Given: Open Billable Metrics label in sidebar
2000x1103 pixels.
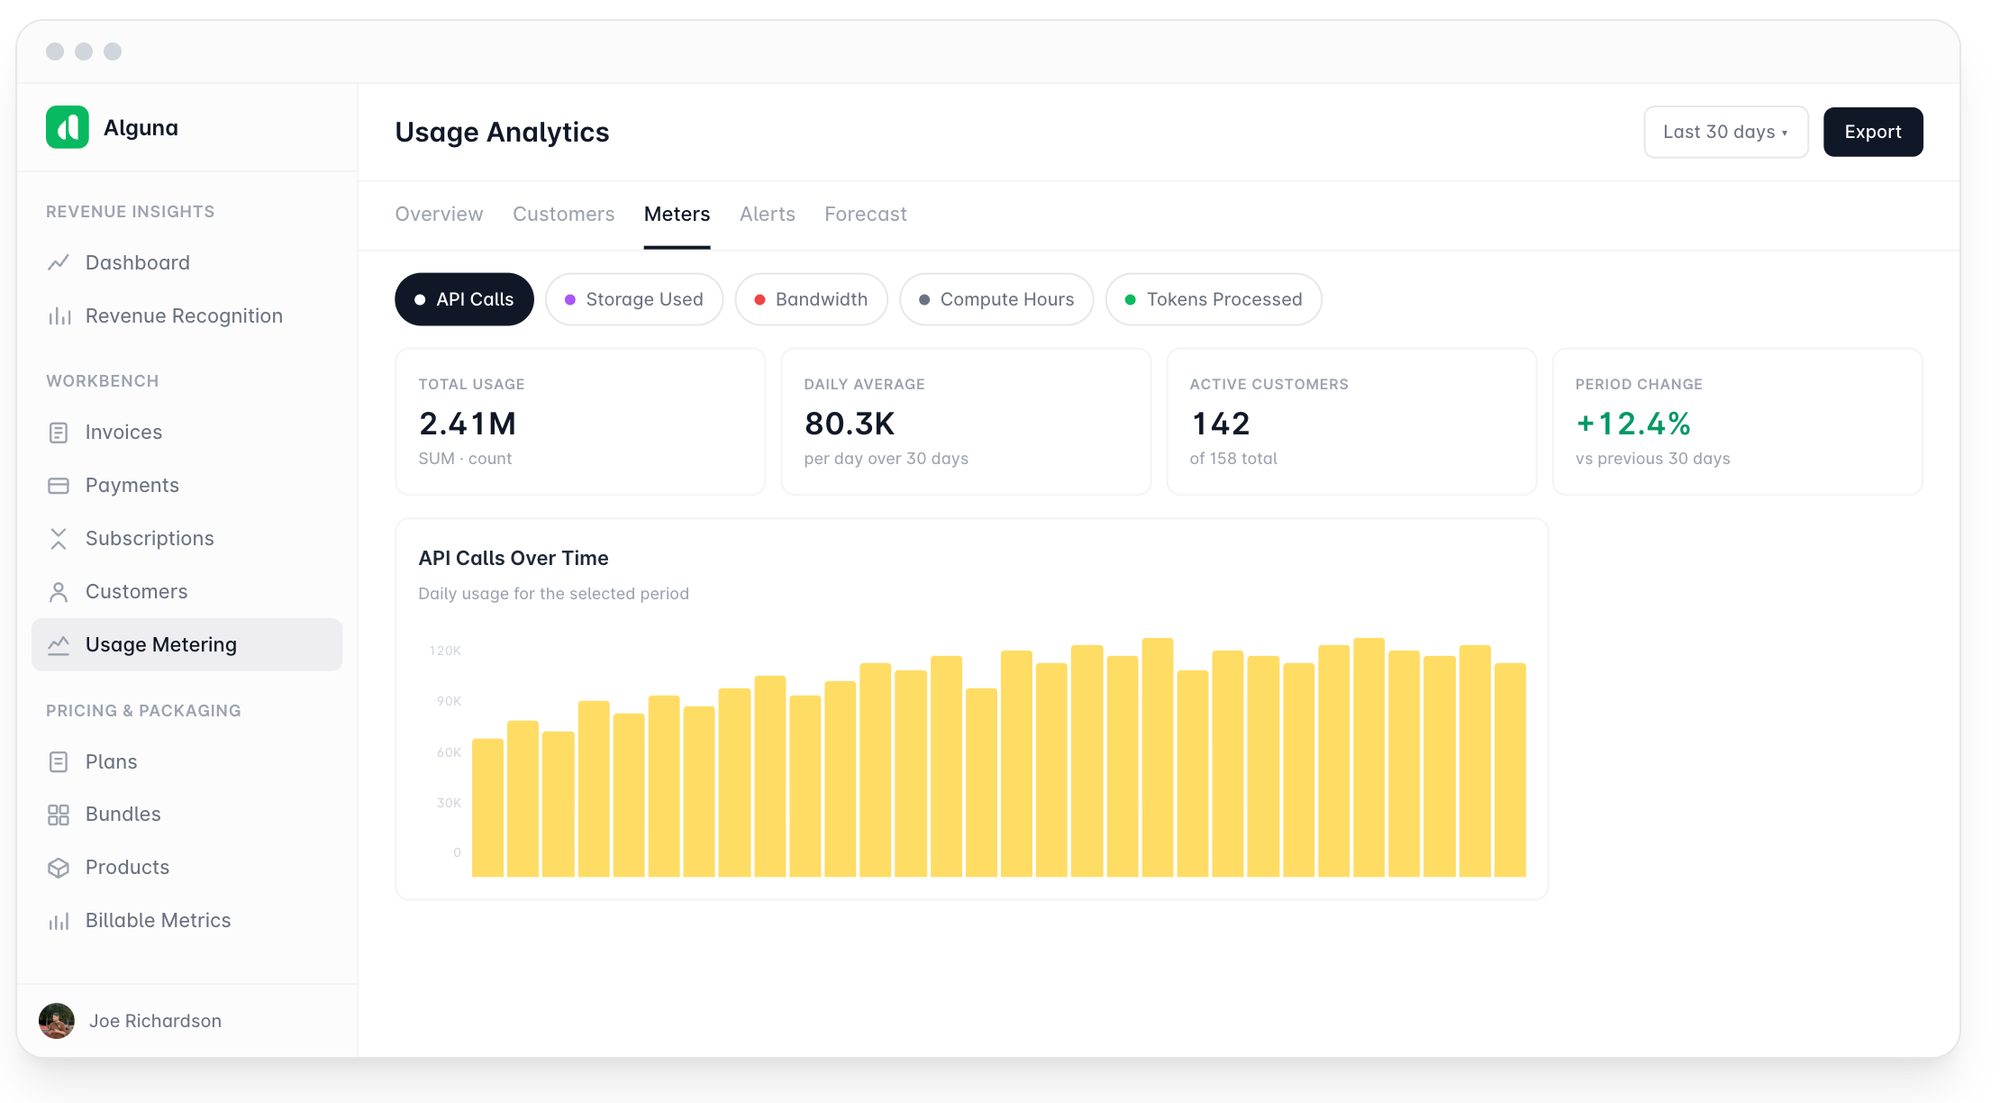Looking at the screenshot, I should (158, 920).
